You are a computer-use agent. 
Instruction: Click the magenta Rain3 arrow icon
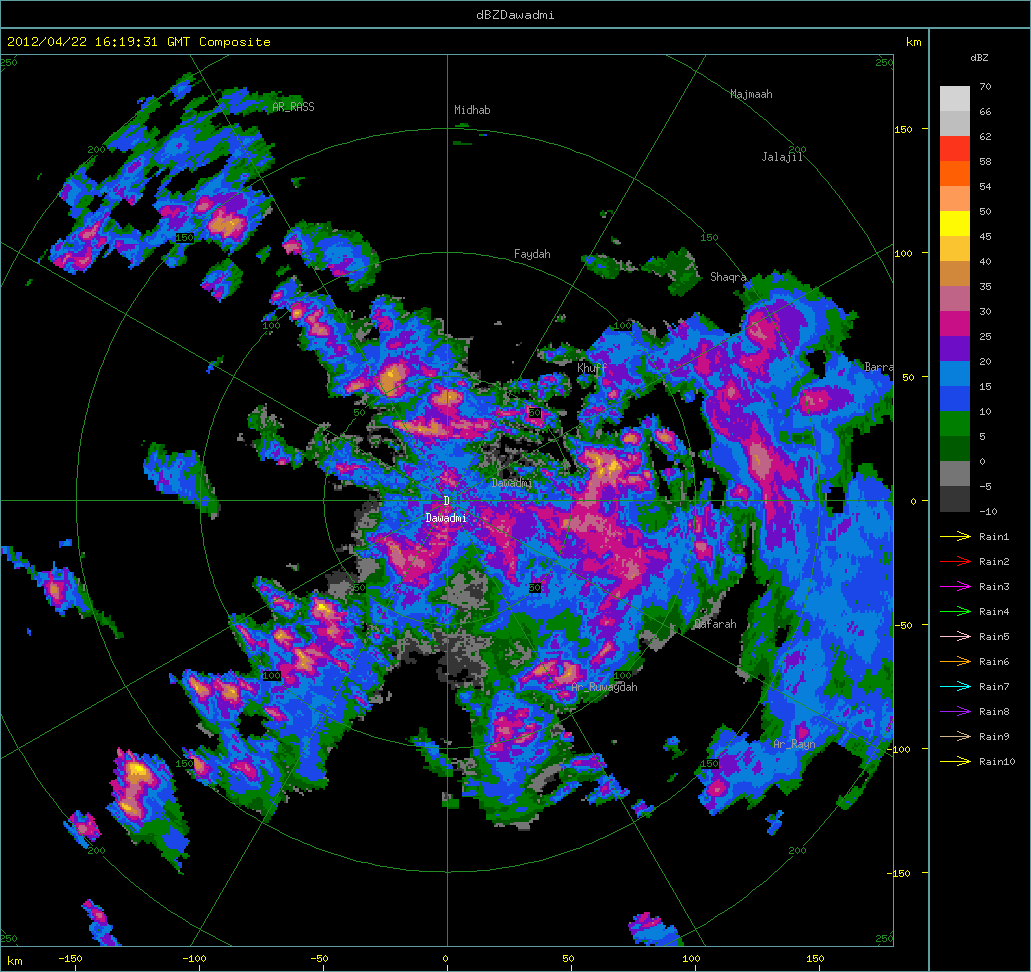(x=955, y=587)
